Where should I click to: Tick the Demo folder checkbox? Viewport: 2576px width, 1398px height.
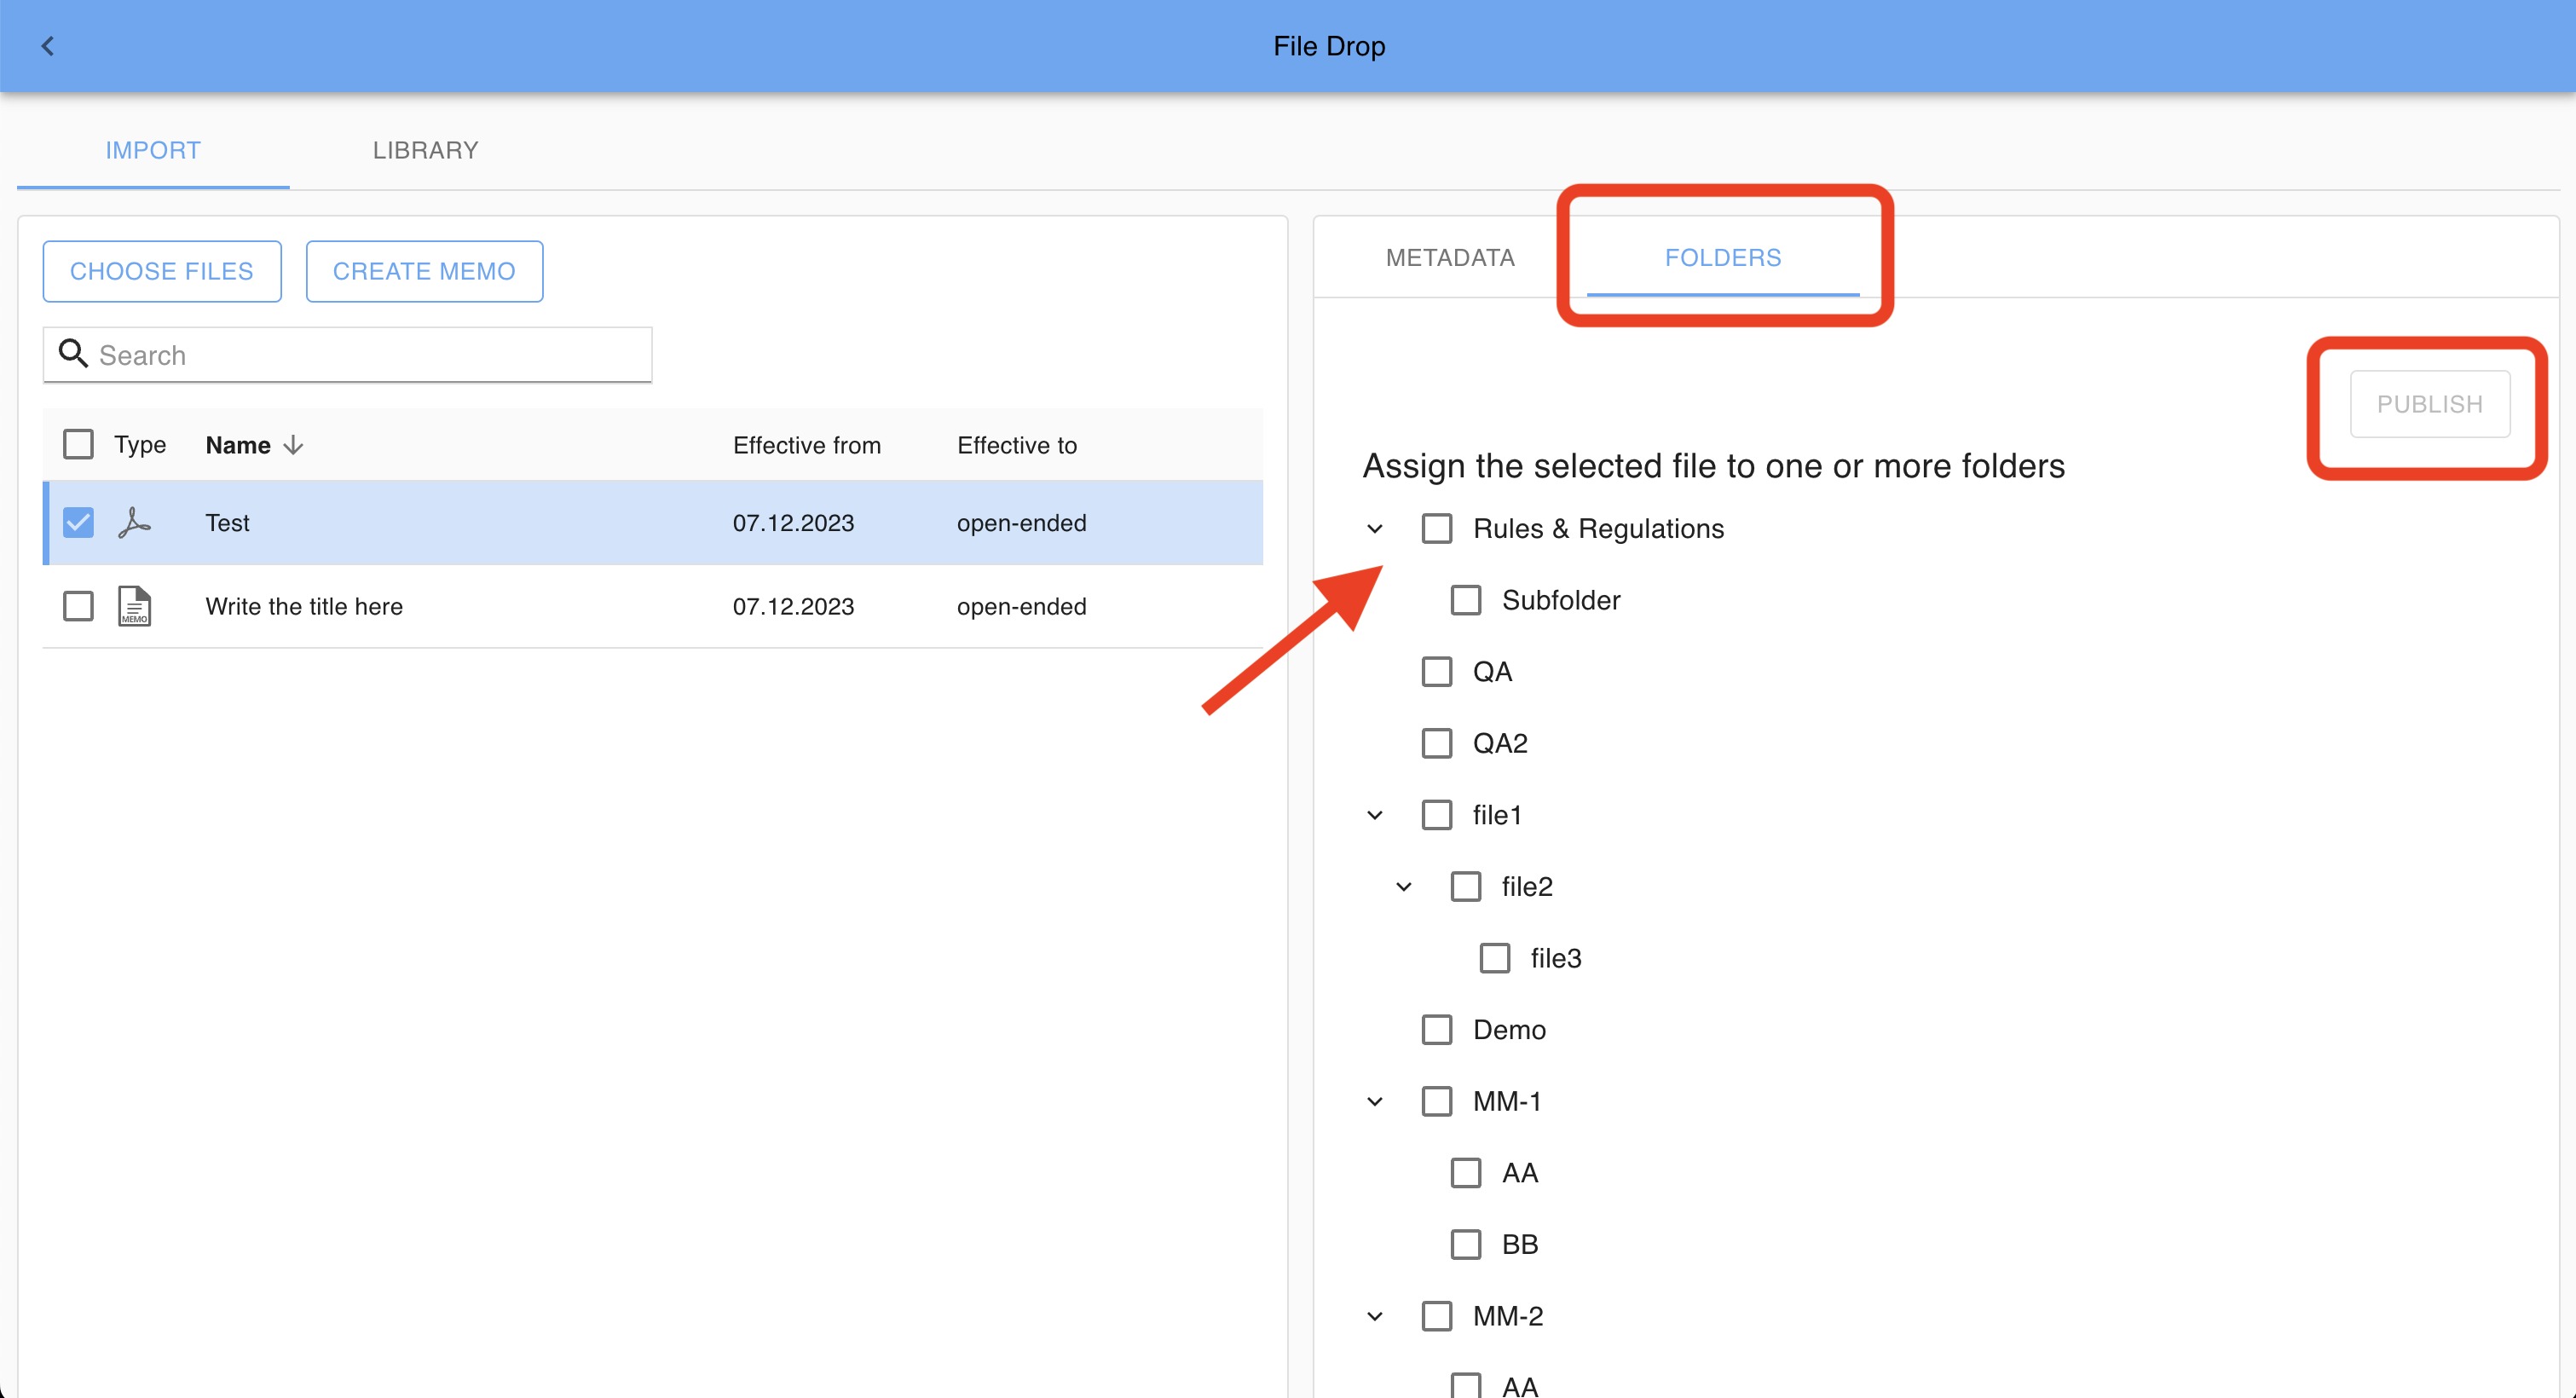[1437, 1030]
